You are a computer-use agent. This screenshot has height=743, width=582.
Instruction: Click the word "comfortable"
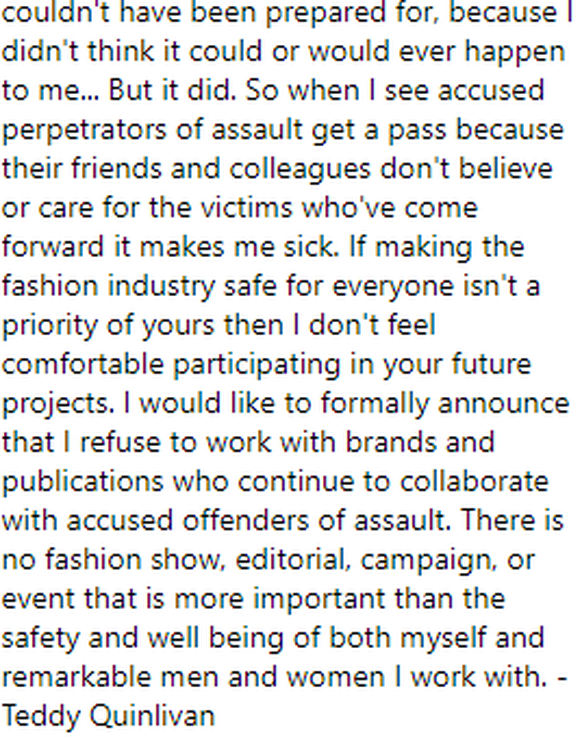click(82, 364)
